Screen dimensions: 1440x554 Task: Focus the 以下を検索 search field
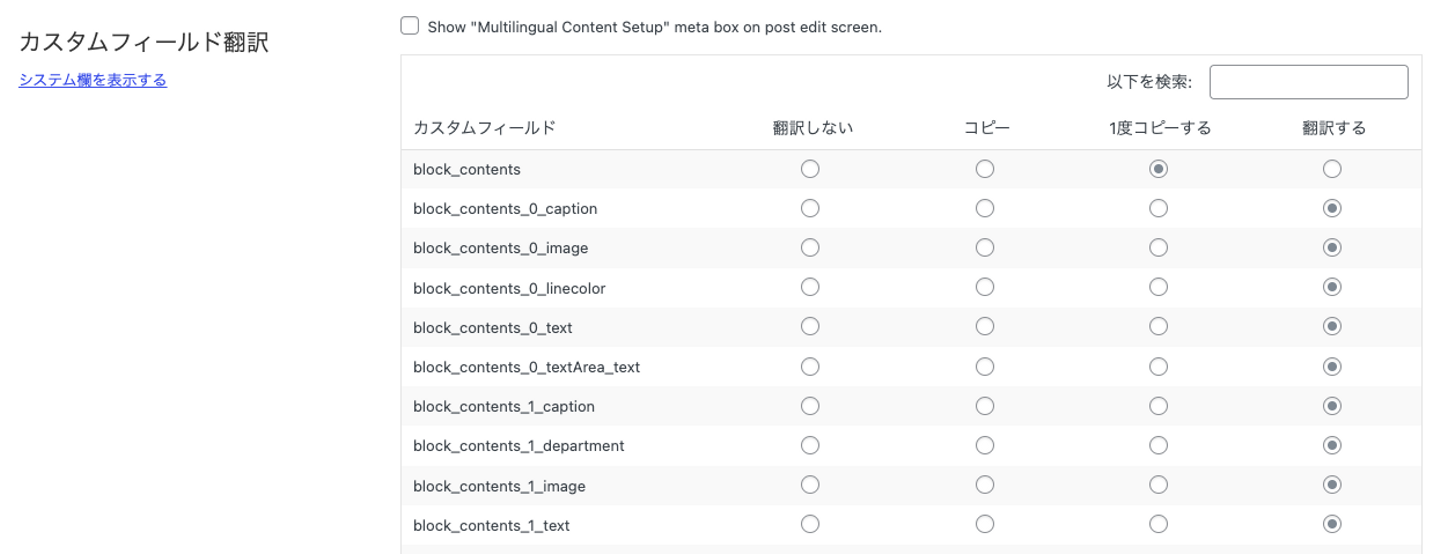1308,82
